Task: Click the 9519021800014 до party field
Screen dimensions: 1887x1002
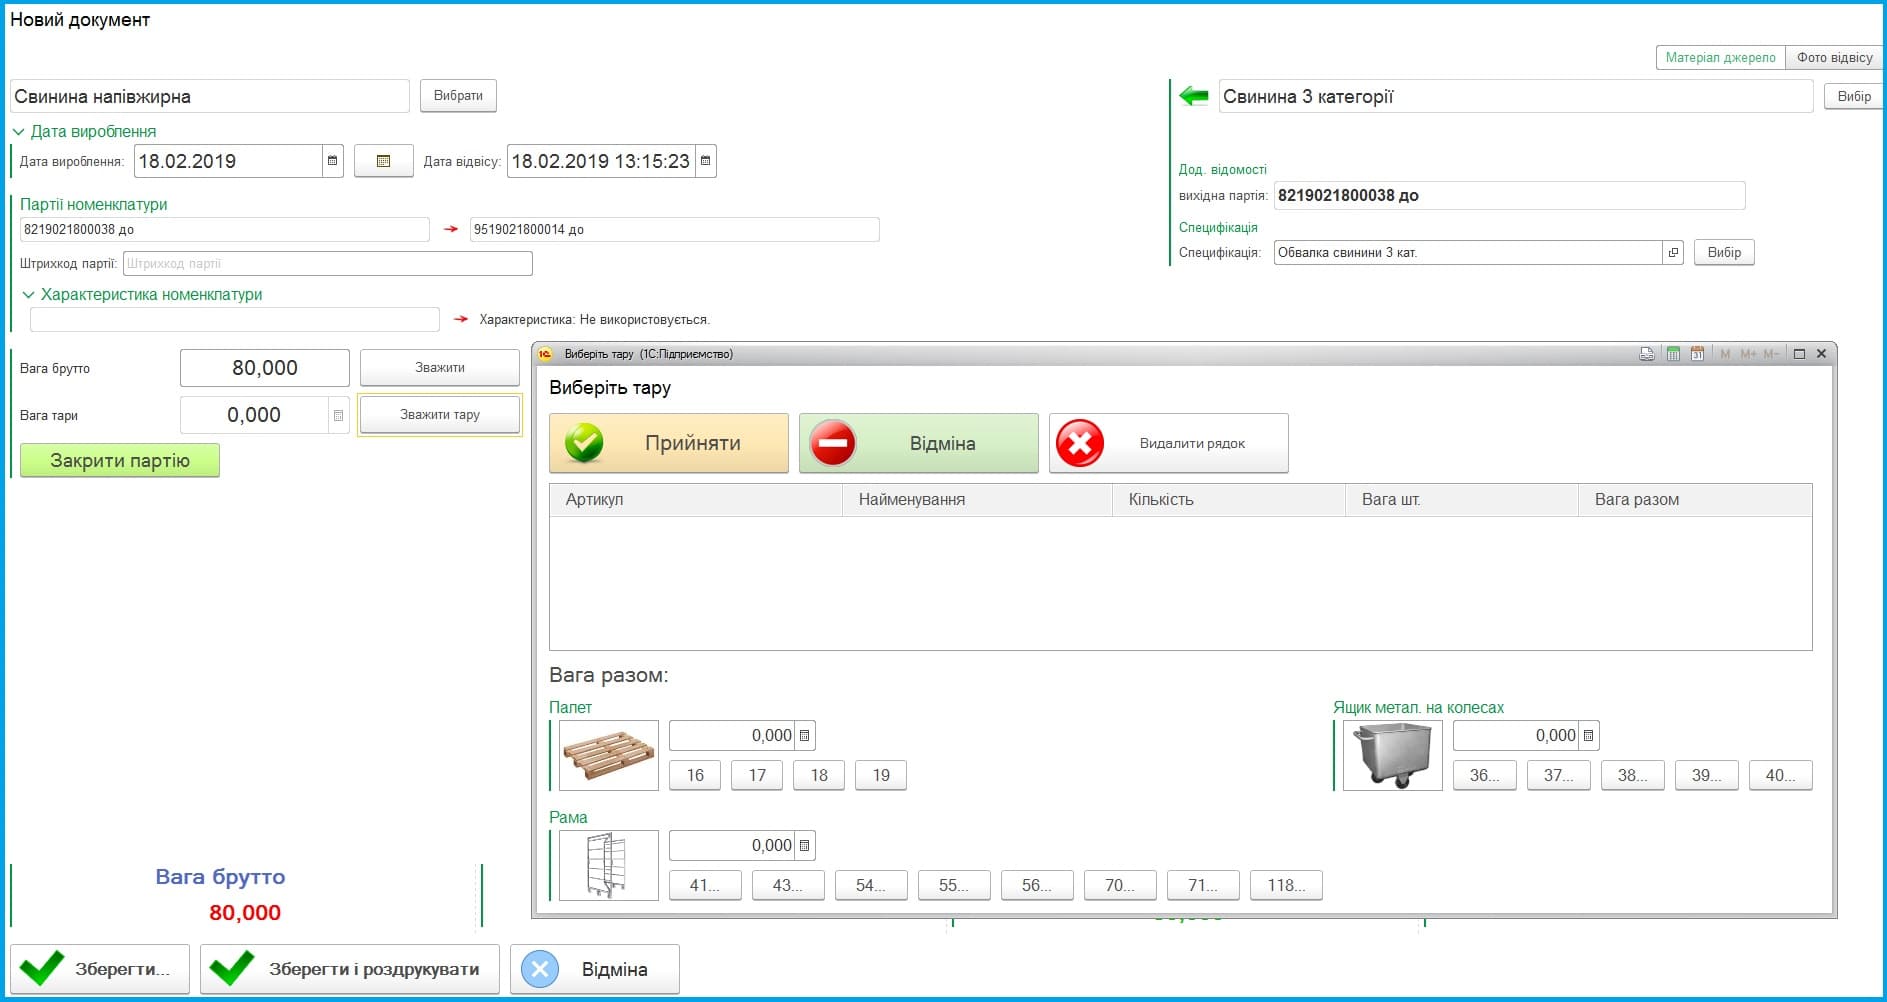Action: (x=675, y=229)
